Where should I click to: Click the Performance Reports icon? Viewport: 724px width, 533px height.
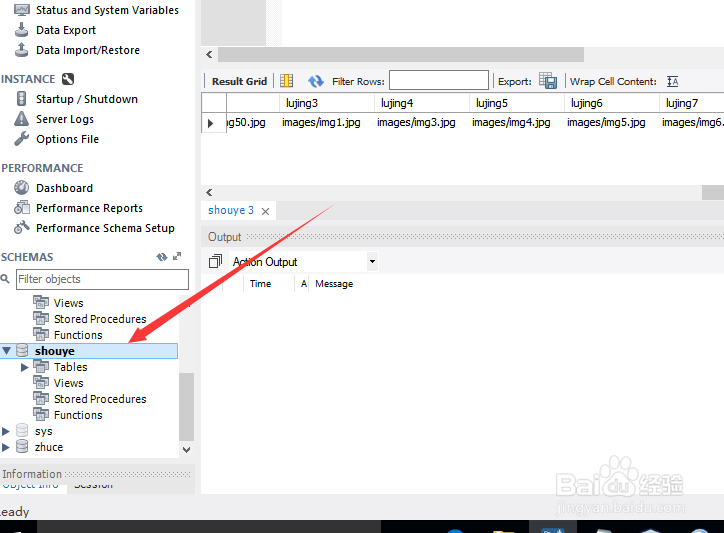point(21,208)
